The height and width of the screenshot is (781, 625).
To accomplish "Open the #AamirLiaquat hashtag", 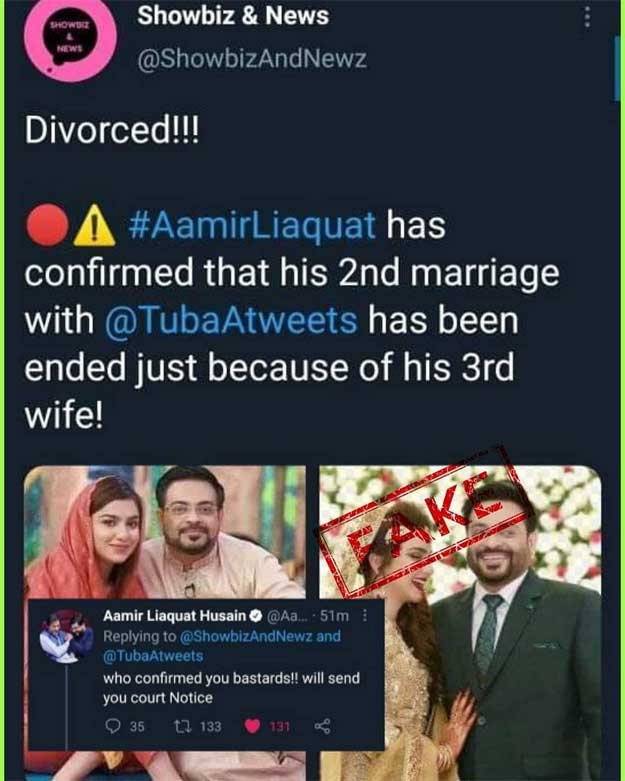I will (x=251, y=225).
